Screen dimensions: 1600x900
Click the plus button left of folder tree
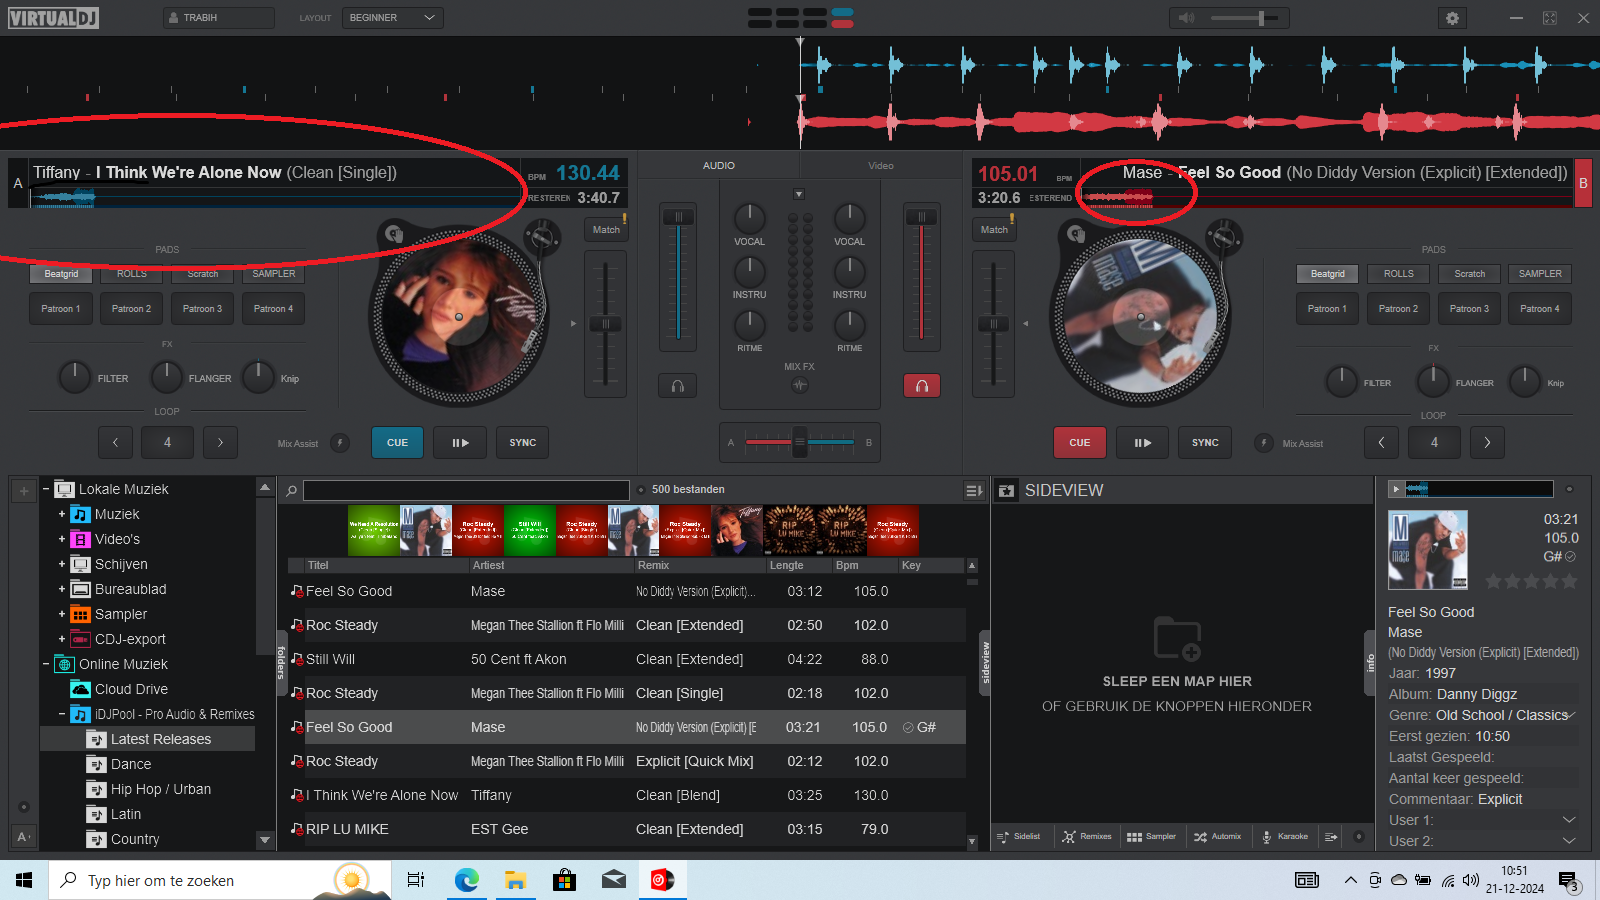[x=24, y=491]
